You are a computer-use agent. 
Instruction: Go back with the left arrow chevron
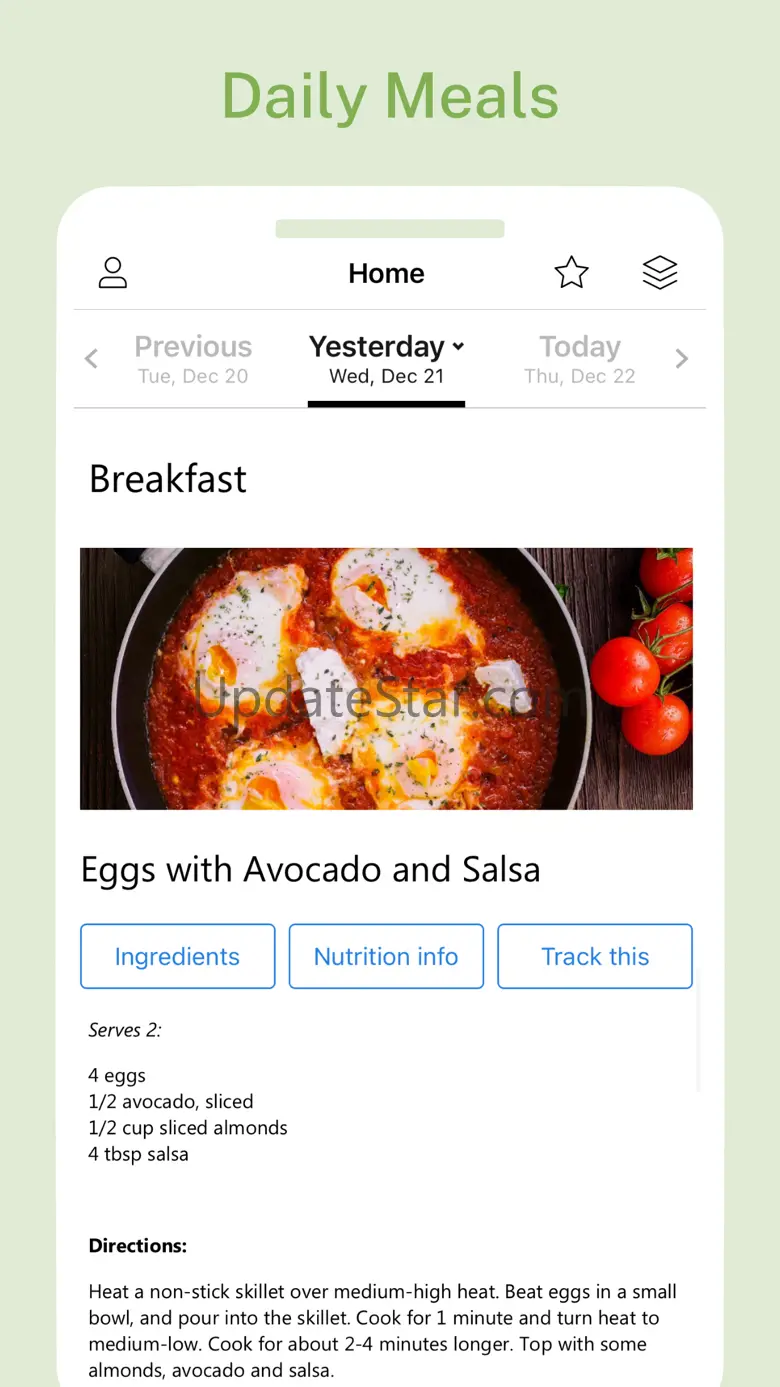91,358
